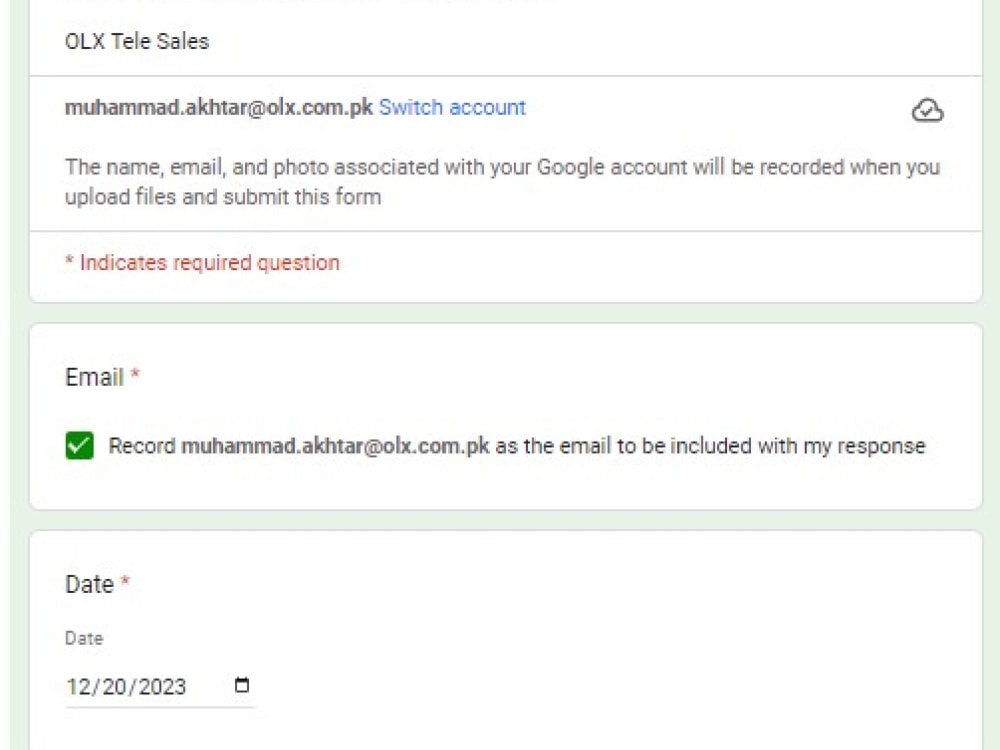Screen dimensions: 1000x750
Task: Click the Email question title
Action: pyautogui.click(x=94, y=378)
